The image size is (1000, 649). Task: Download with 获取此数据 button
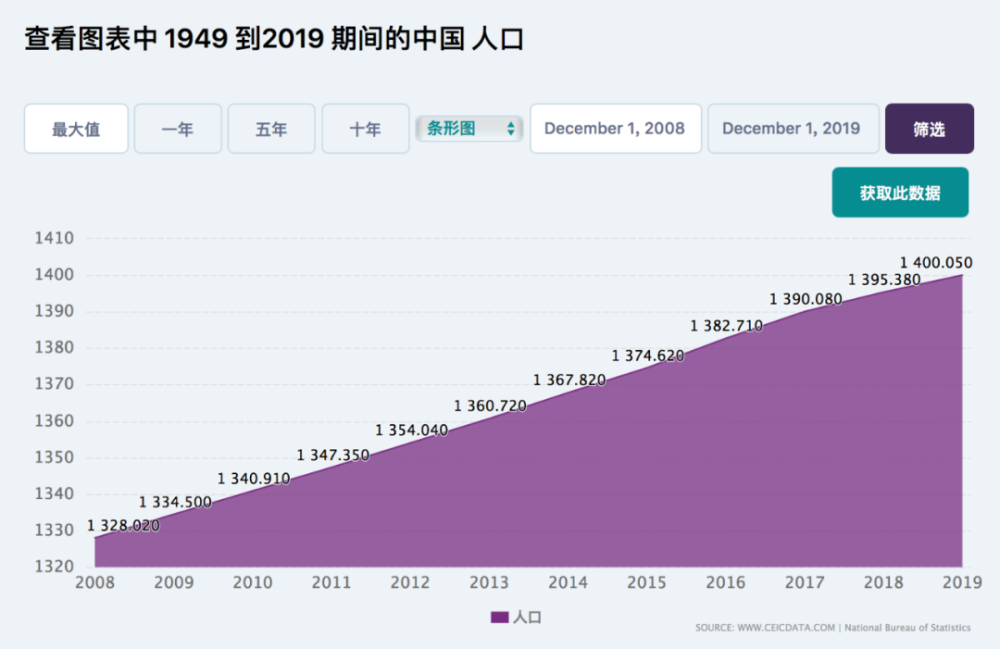(x=900, y=193)
